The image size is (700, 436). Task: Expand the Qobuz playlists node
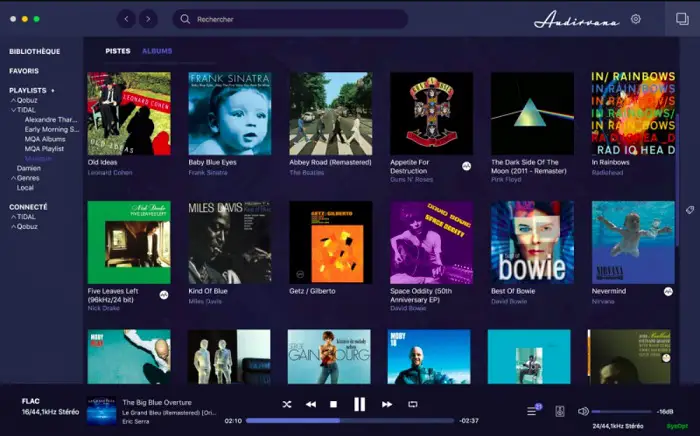13,100
